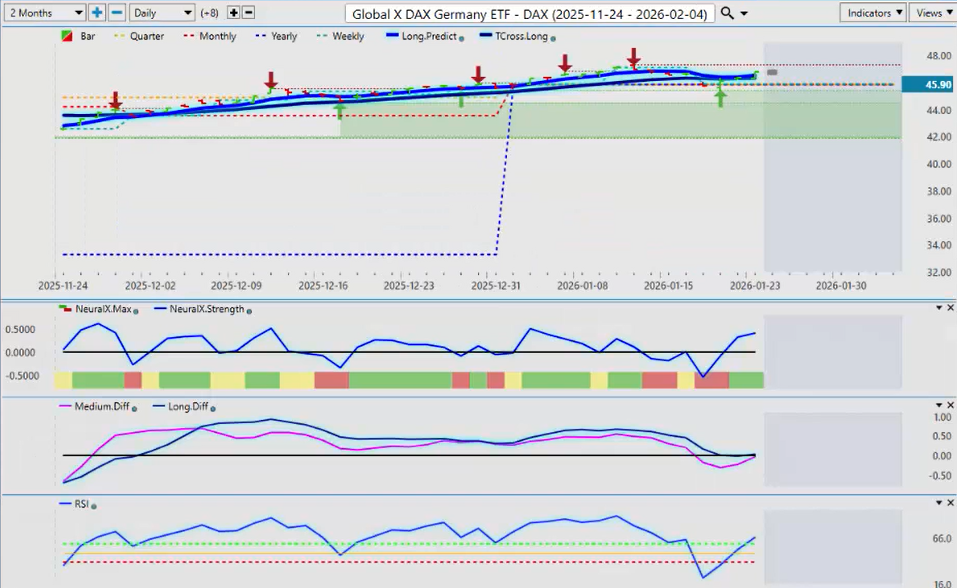This screenshot has width=957, height=588.
Task: Open the 2 Months time range dropdown
Action: click(x=44, y=13)
